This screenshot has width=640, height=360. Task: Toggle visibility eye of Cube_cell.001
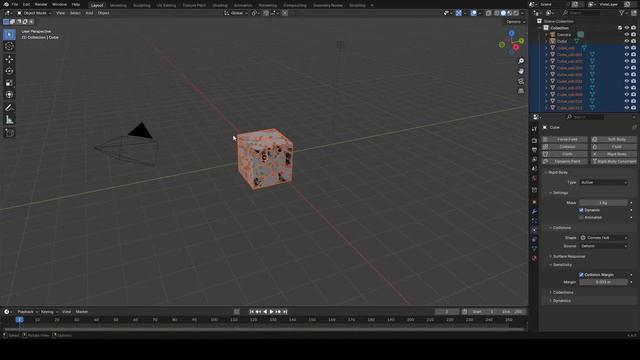(x=627, y=55)
